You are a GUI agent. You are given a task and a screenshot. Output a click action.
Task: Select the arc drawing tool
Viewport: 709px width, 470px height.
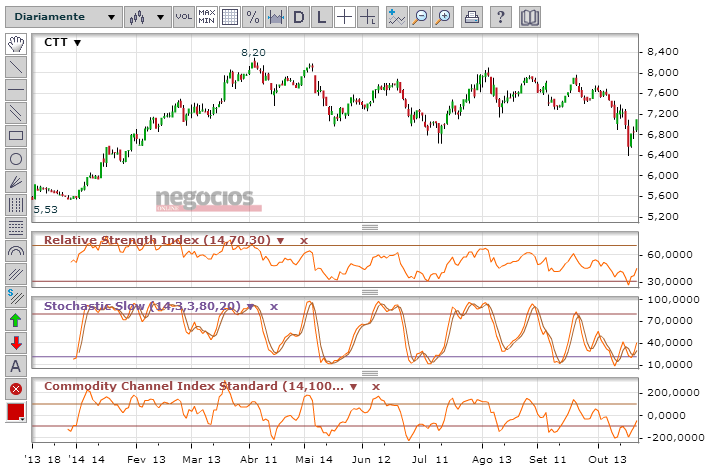(x=16, y=251)
